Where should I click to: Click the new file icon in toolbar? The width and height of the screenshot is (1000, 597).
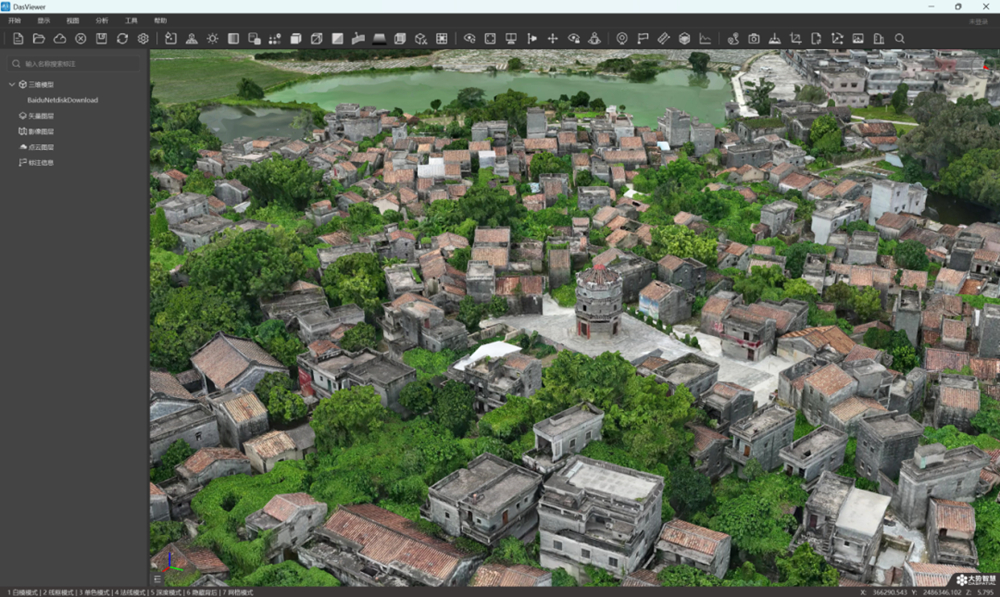click(x=18, y=39)
